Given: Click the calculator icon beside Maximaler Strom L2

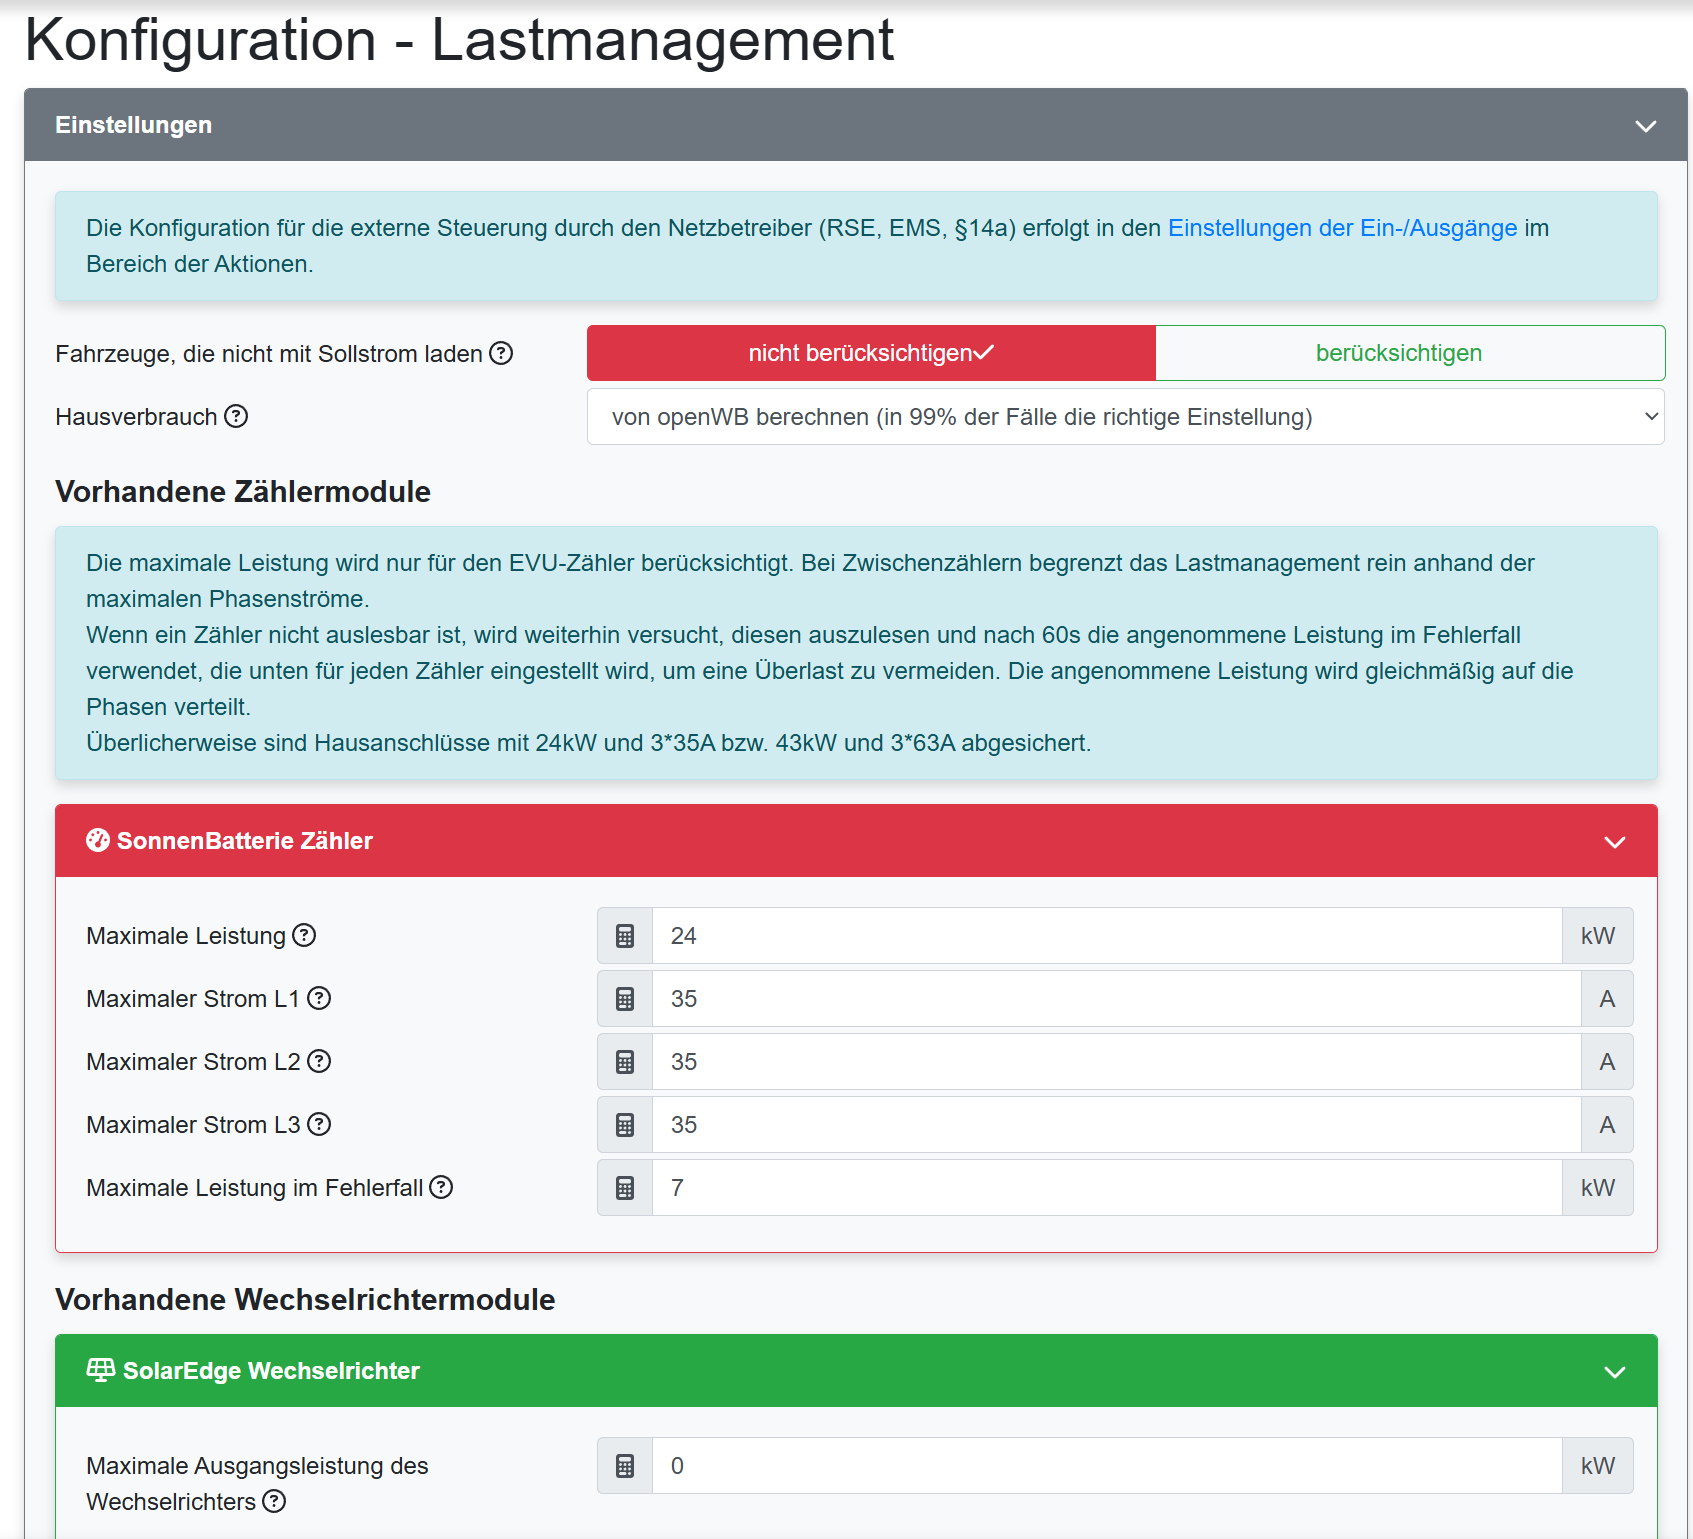Looking at the screenshot, I should coord(624,1061).
